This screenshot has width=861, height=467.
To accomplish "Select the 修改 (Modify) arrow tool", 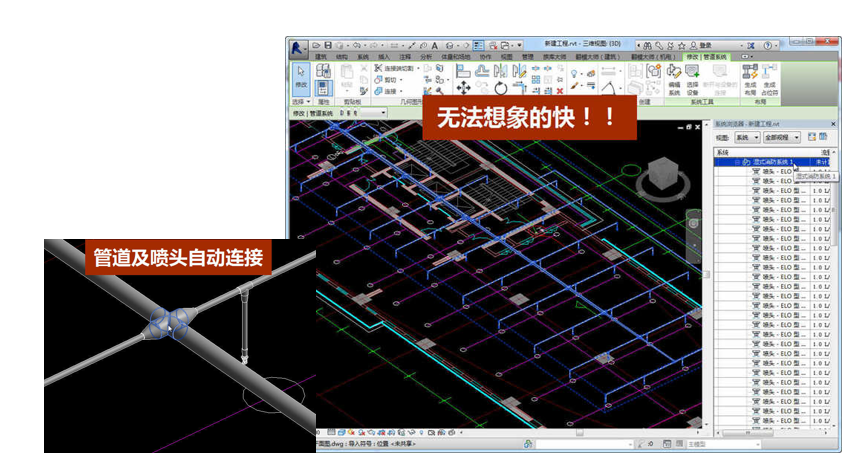I will pos(301,80).
